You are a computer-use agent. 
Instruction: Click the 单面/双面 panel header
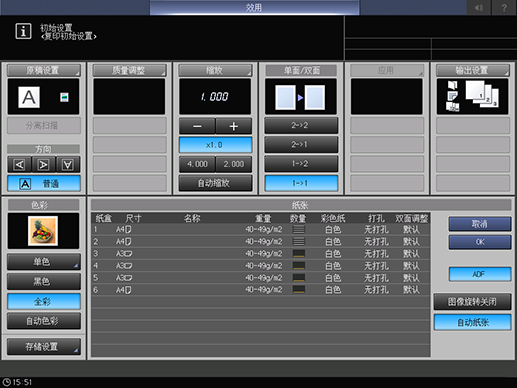[301, 70]
